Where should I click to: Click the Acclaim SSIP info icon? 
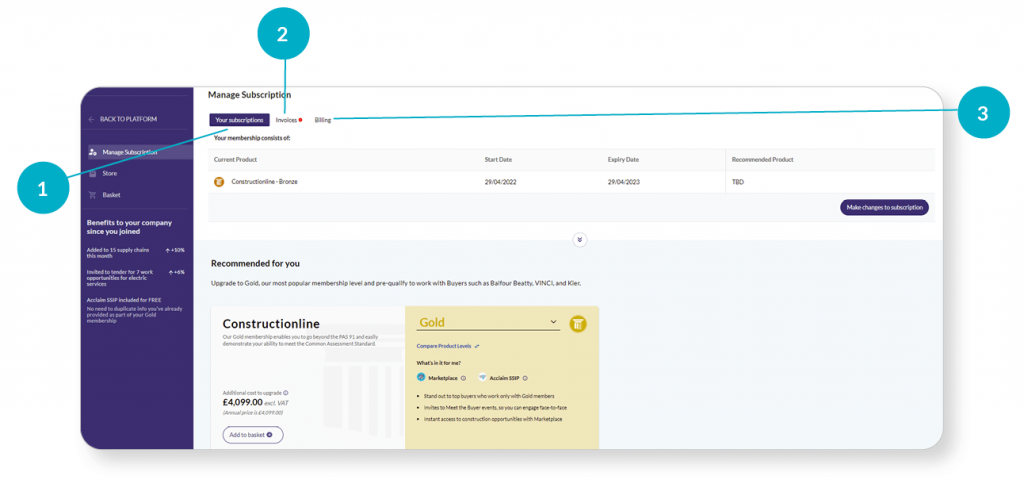point(524,378)
